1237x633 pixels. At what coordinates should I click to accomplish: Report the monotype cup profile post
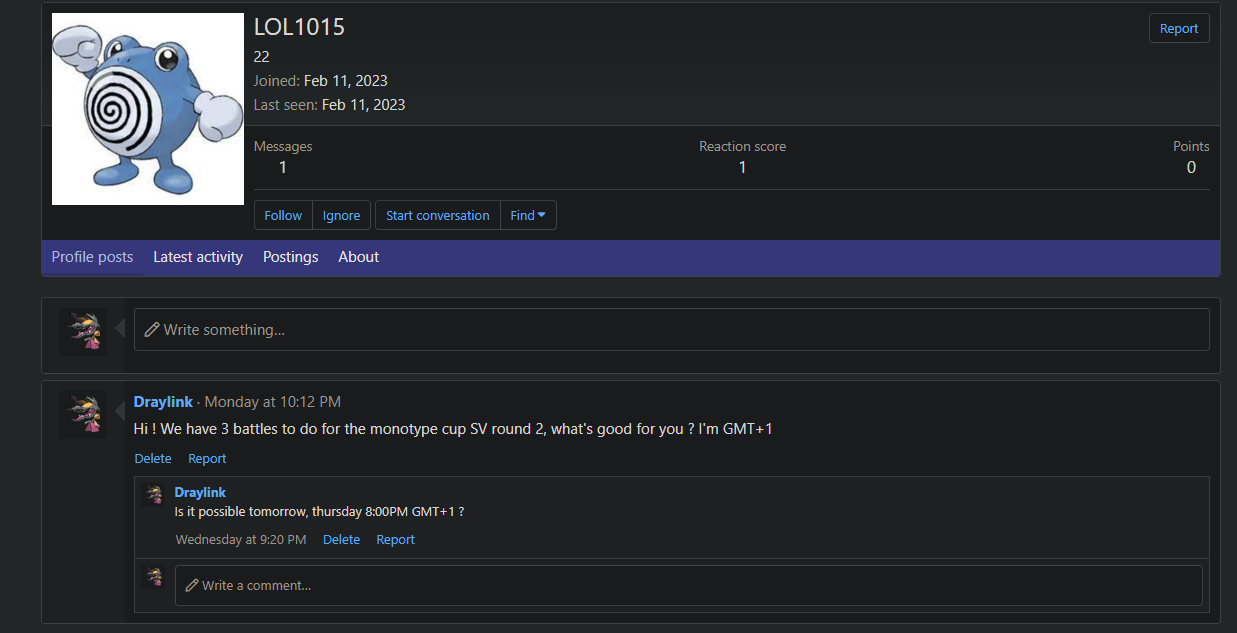(x=207, y=458)
